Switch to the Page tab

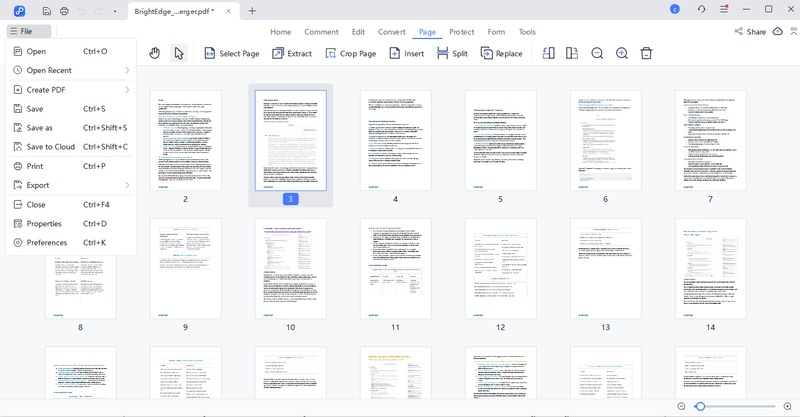click(x=428, y=32)
